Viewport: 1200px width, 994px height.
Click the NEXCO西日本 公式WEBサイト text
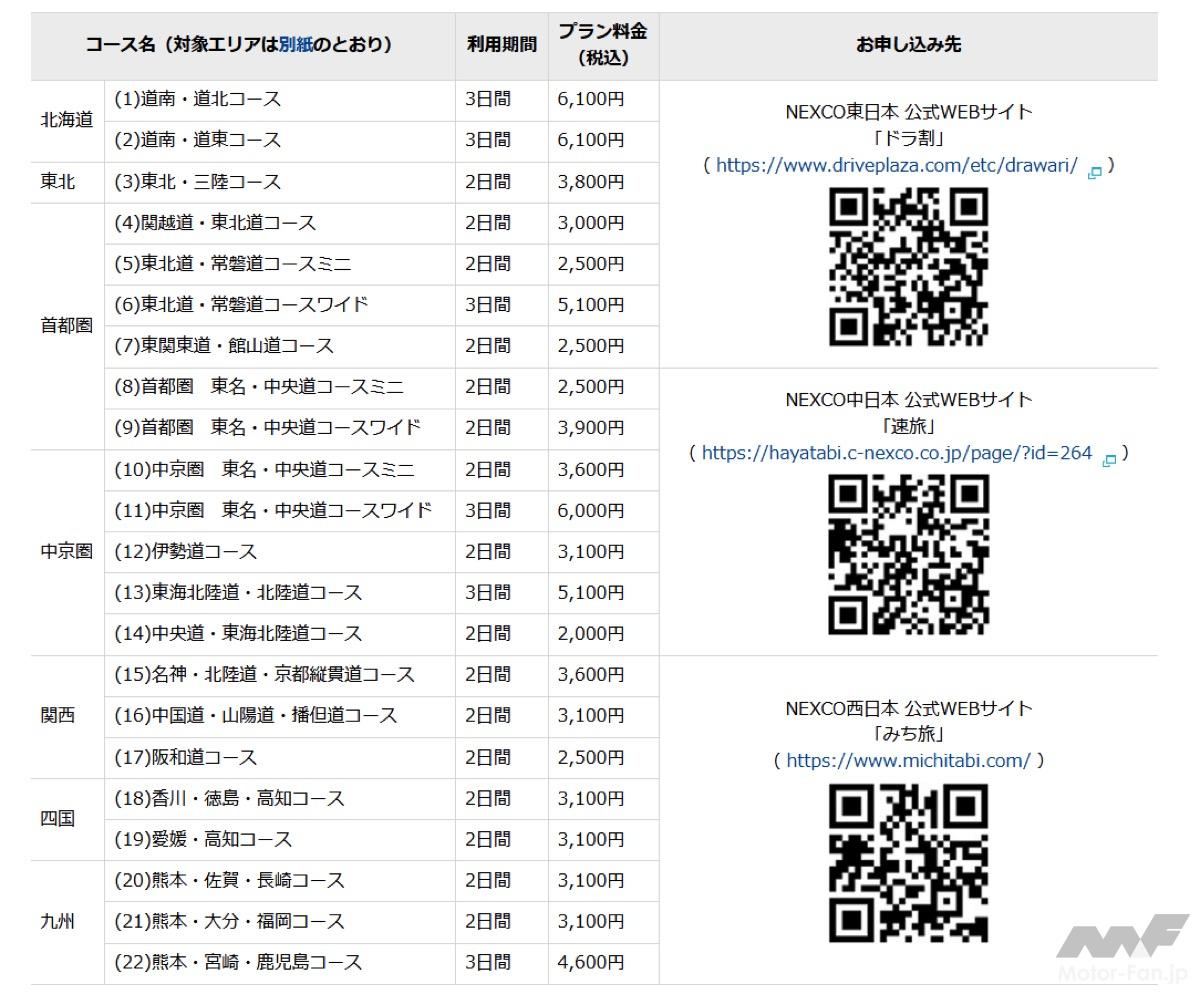908,708
